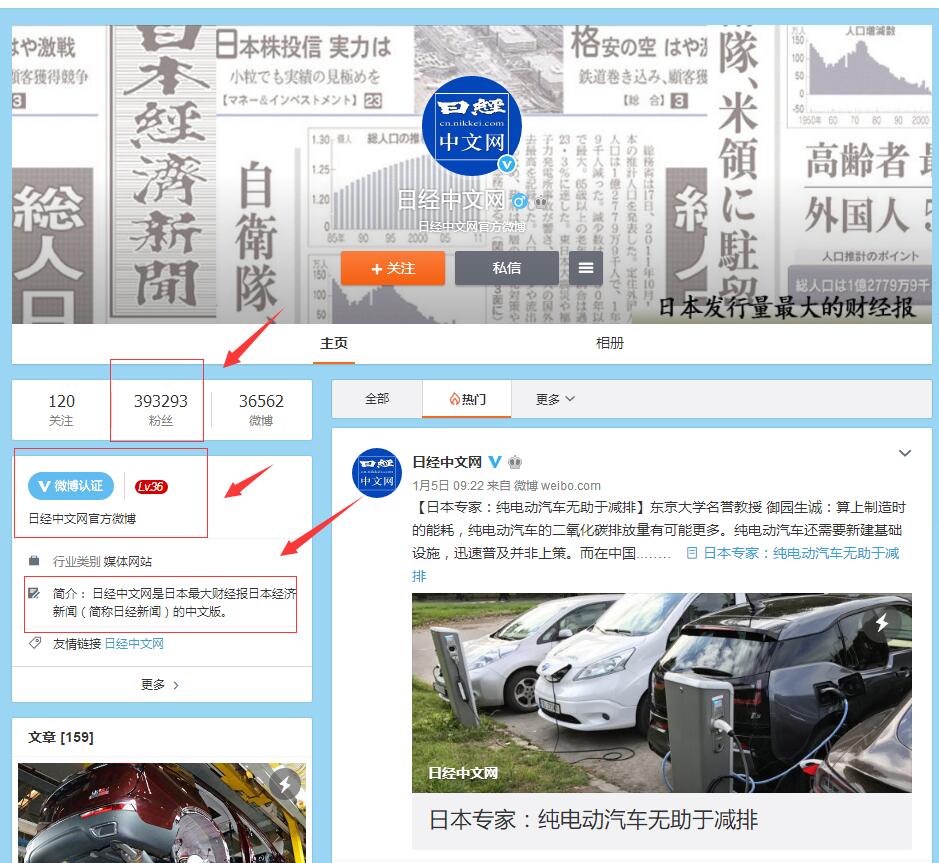The height and width of the screenshot is (863, 939).
Task: Click the 日经中文网 profile avatar logo
Action: (471, 126)
